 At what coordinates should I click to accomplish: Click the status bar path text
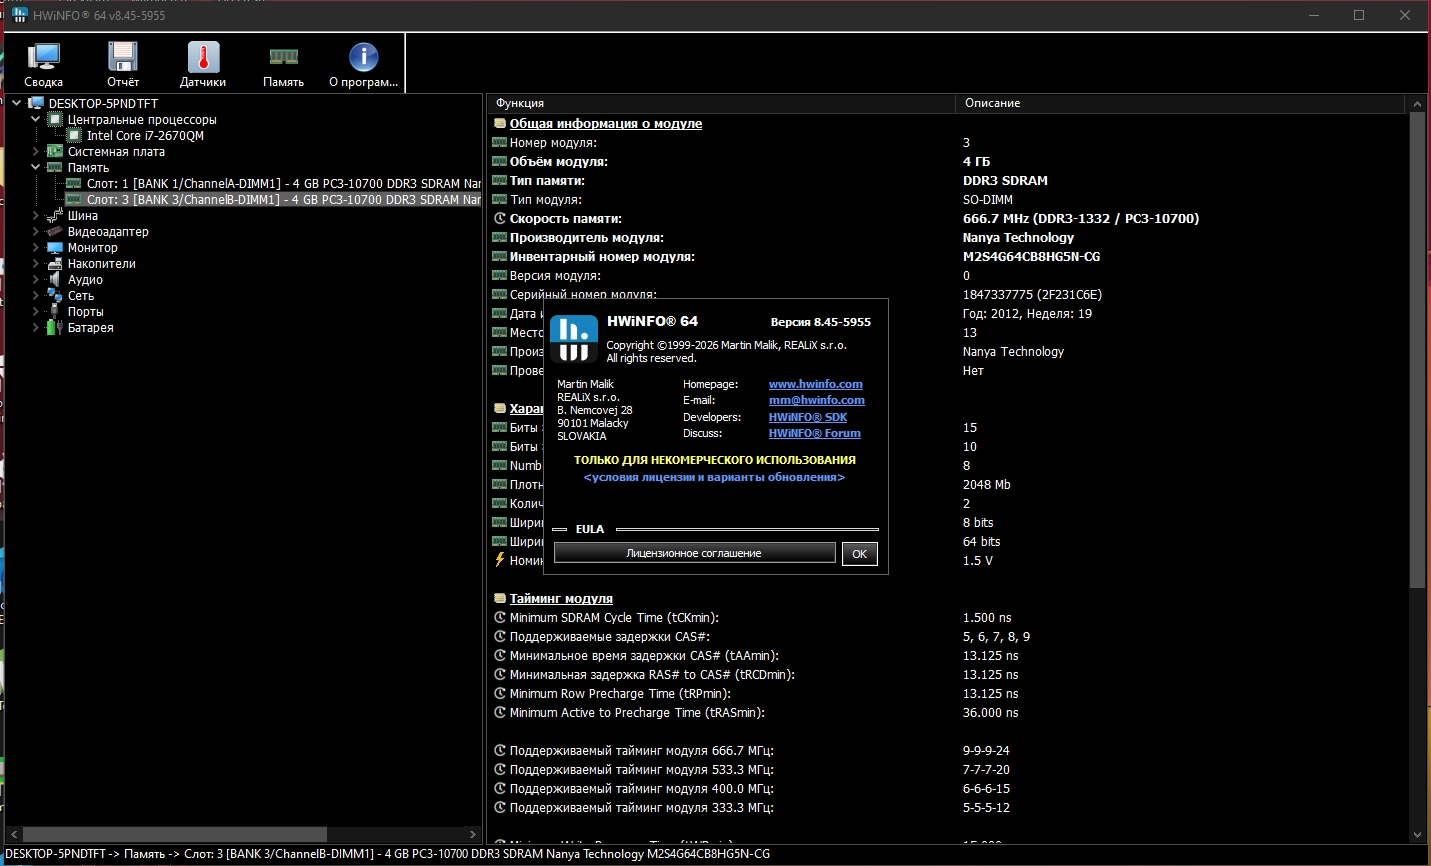pyautogui.click(x=388, y=854)
